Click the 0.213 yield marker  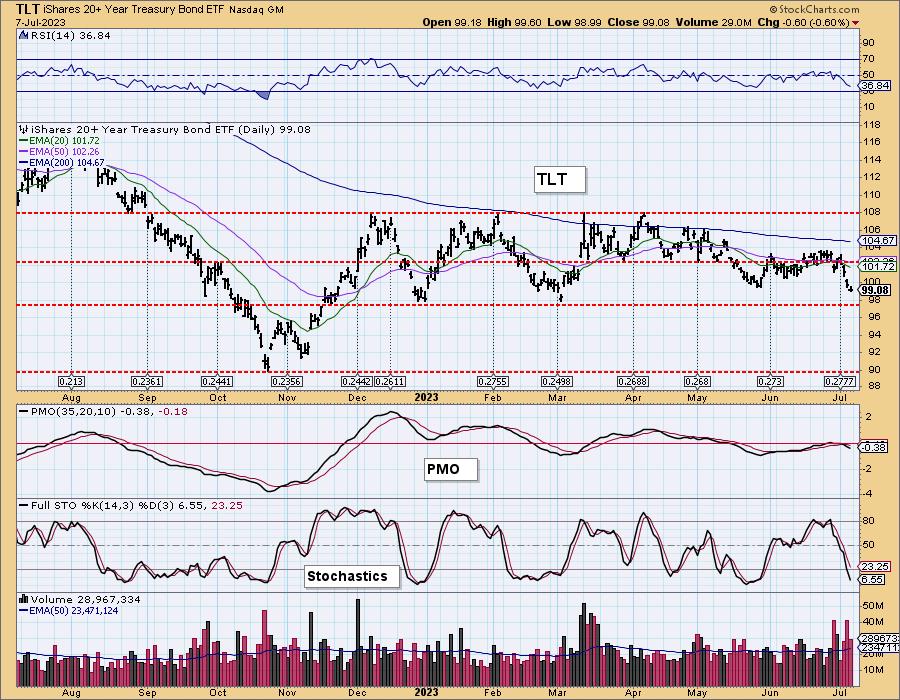tap(72, 382)
